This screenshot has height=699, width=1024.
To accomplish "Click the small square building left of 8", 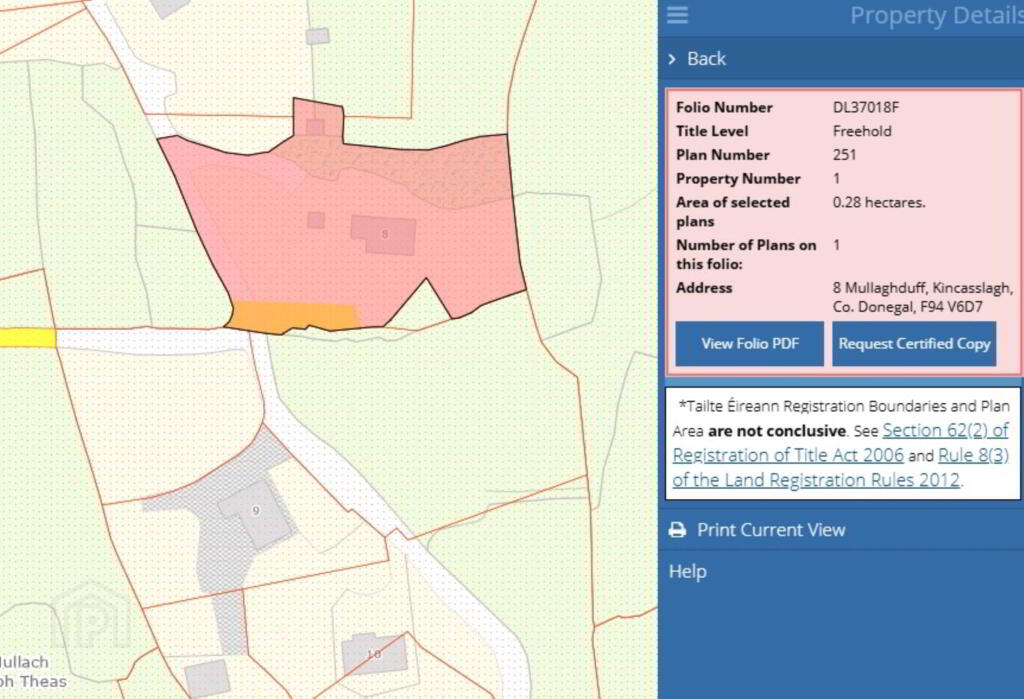I will (316, 219).
